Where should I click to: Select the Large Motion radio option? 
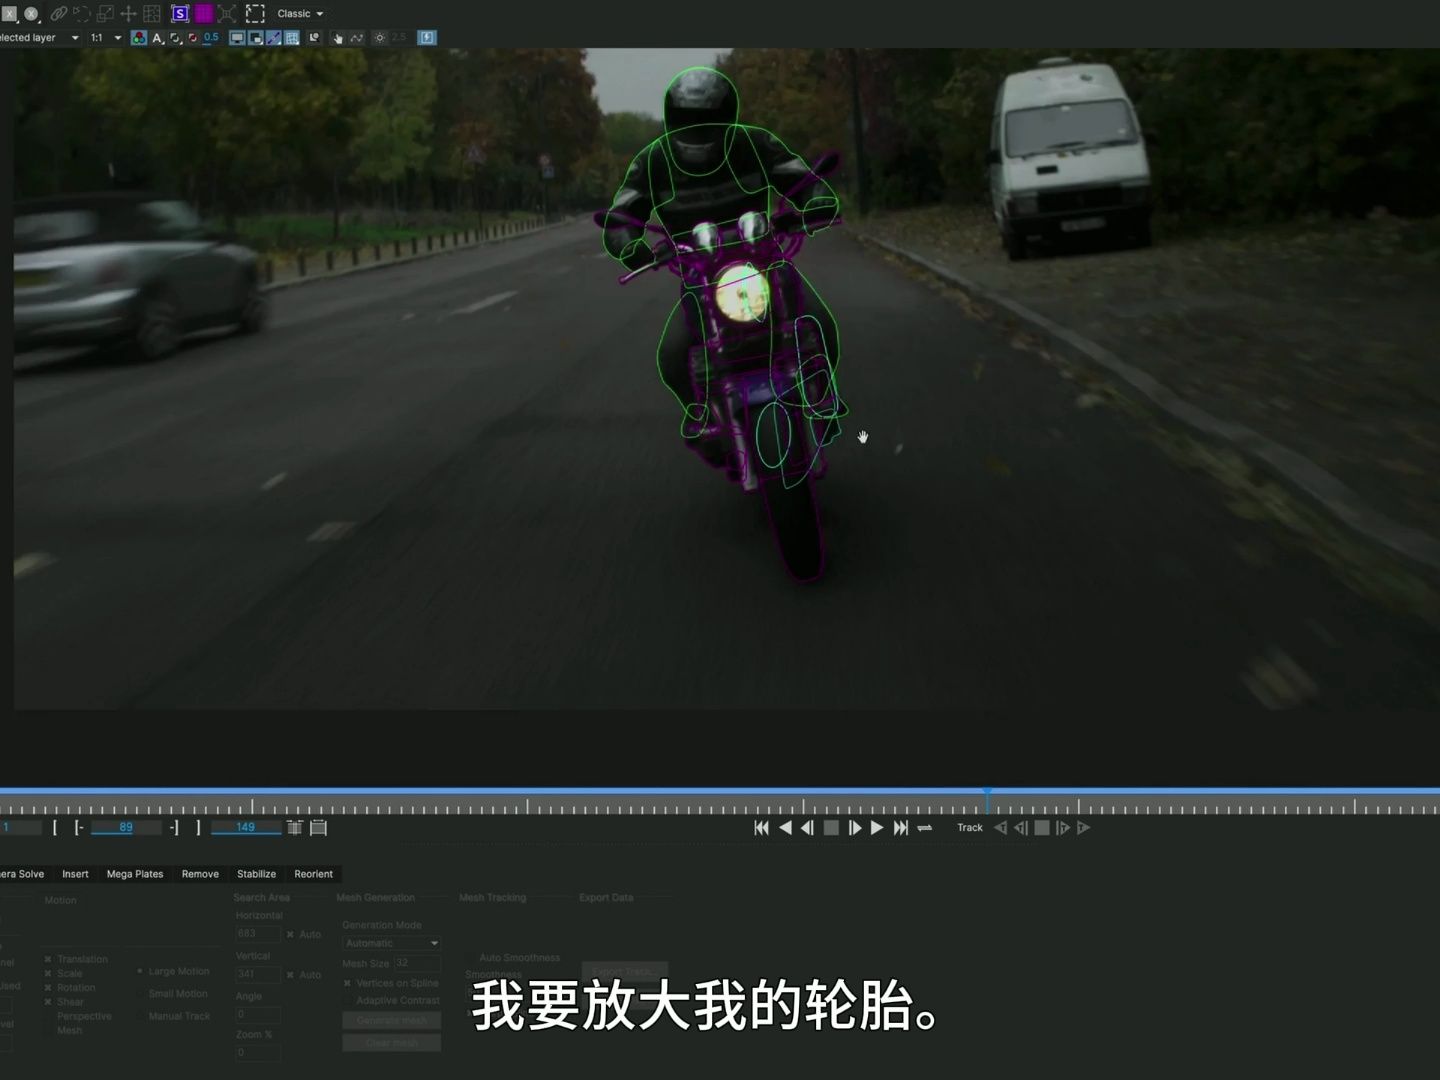tap(140, 971)
